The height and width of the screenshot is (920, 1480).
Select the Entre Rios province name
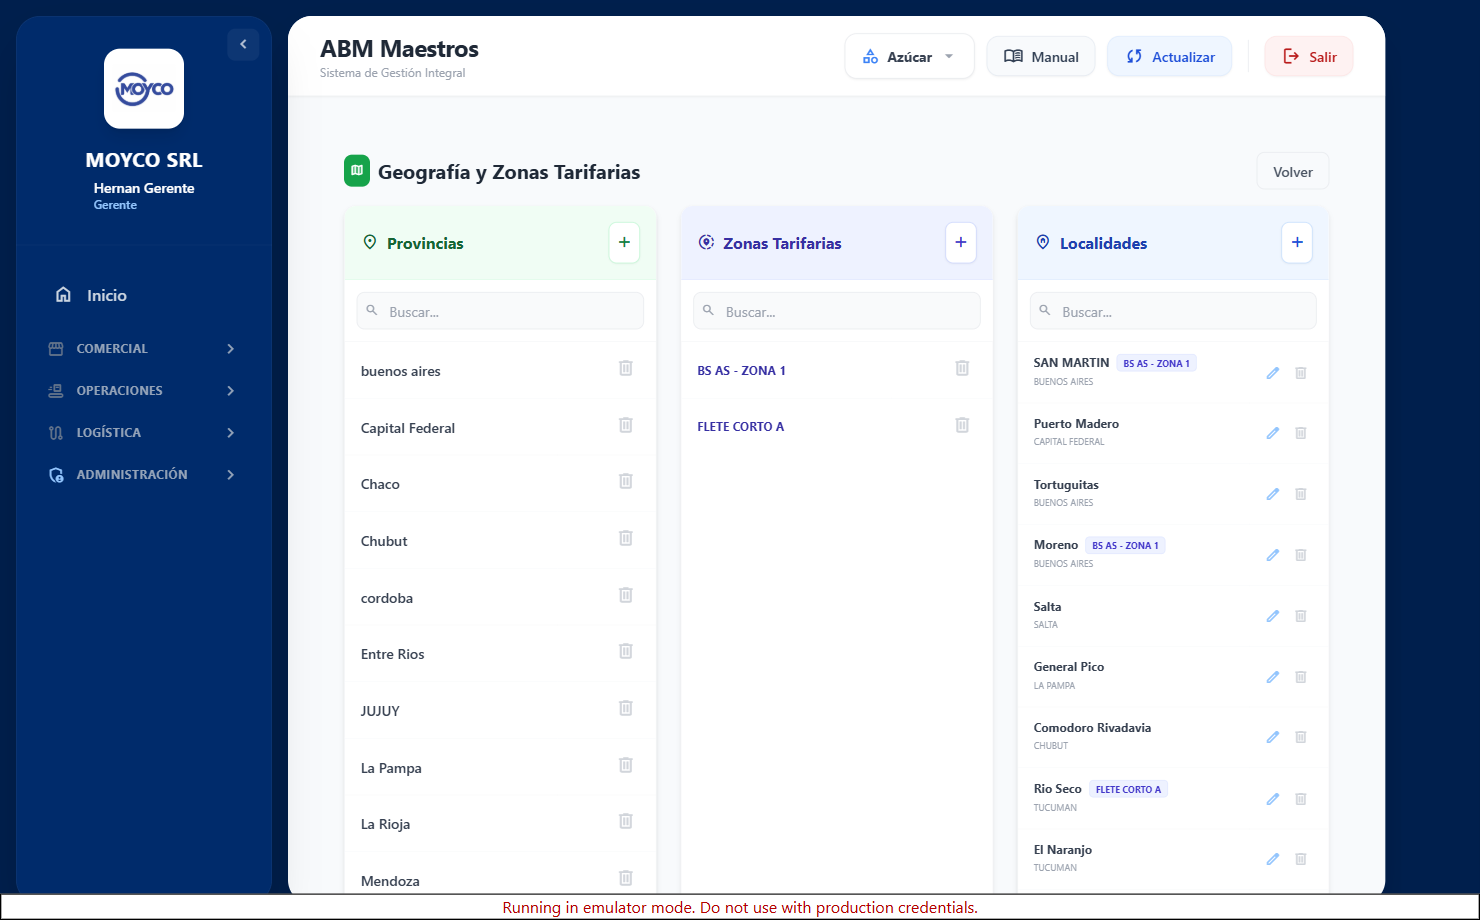point(393,654)
